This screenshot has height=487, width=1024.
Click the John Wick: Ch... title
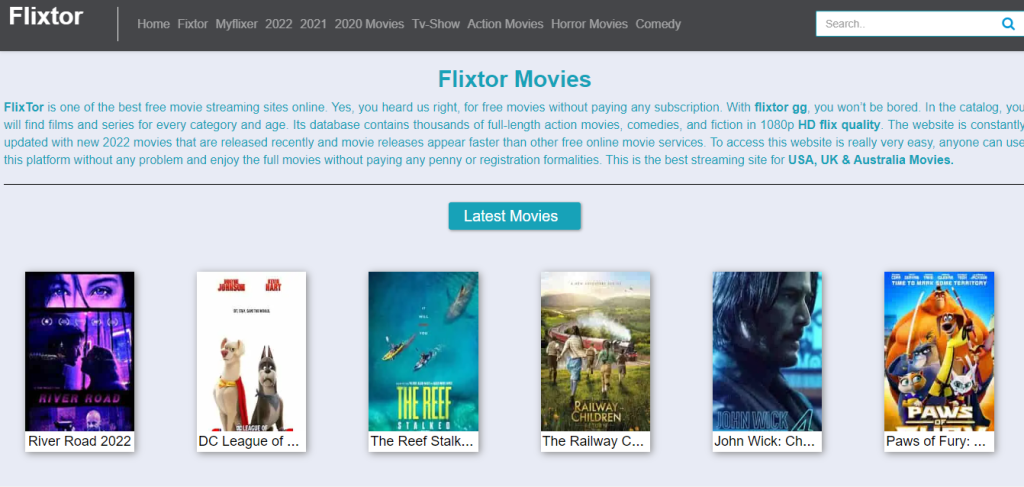765,441
